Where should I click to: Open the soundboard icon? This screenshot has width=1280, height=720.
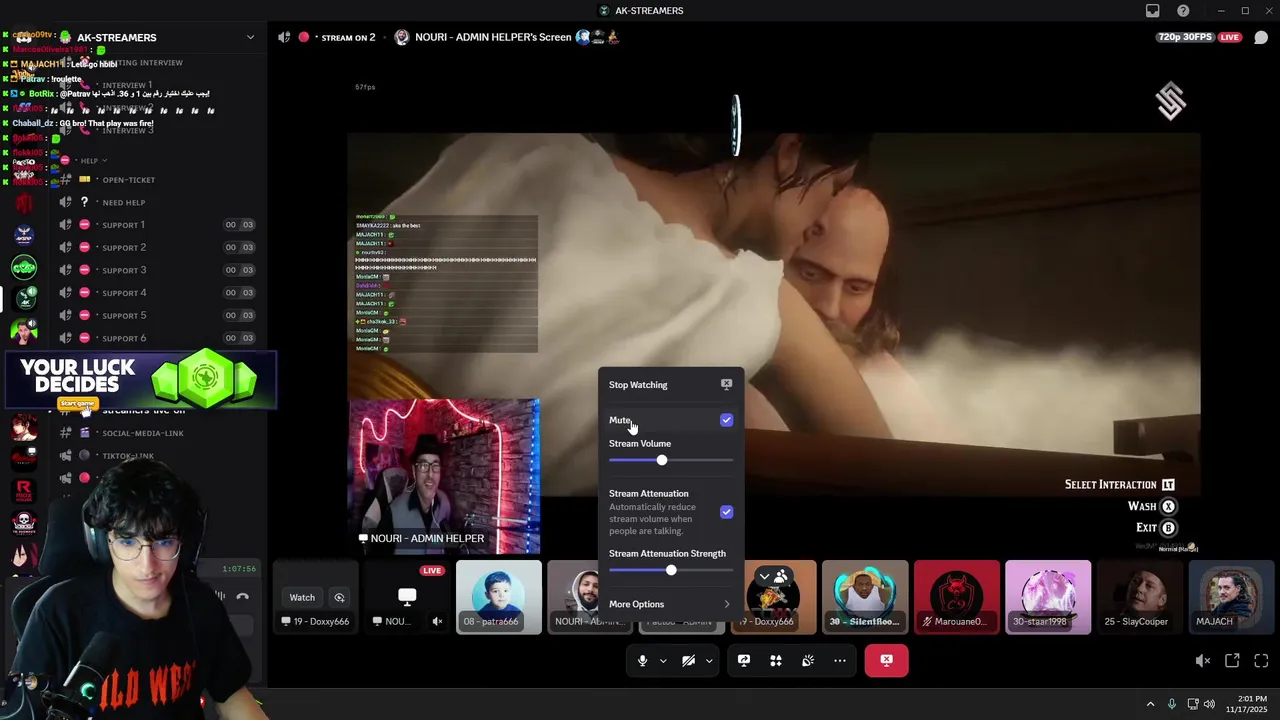tap(808, 660)
